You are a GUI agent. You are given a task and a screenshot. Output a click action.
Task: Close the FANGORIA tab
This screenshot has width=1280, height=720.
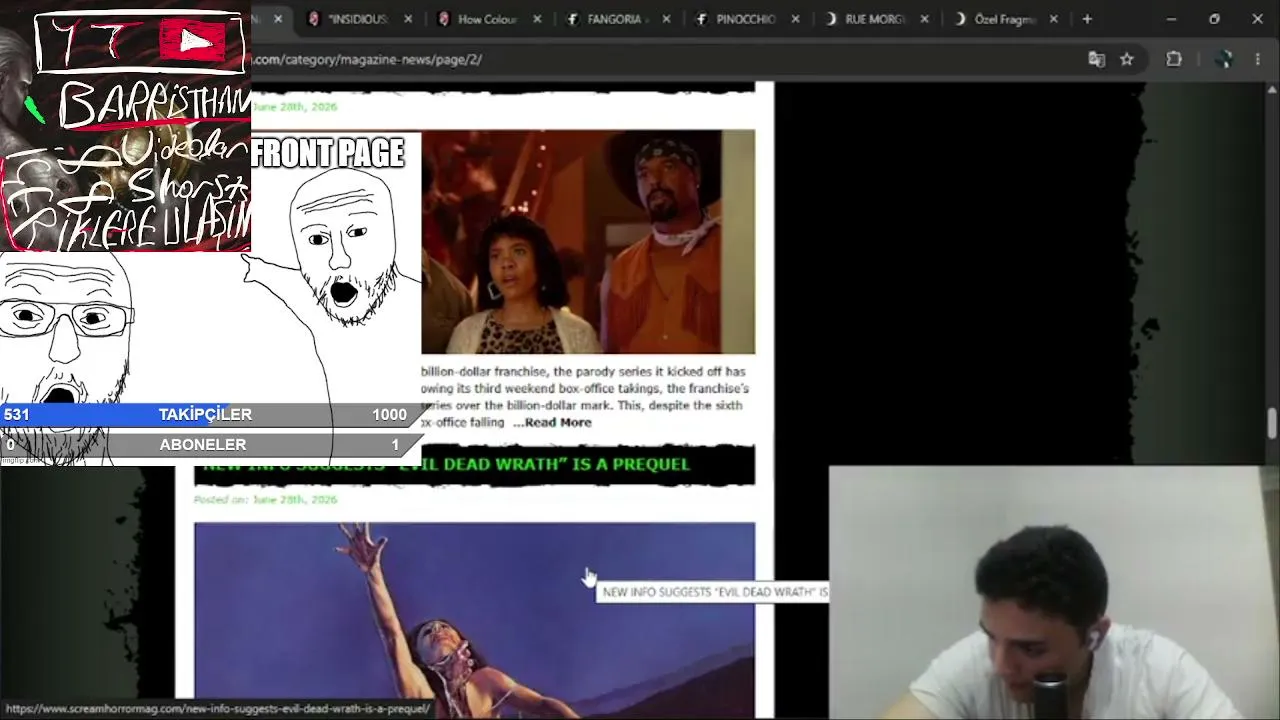[666, 19]
